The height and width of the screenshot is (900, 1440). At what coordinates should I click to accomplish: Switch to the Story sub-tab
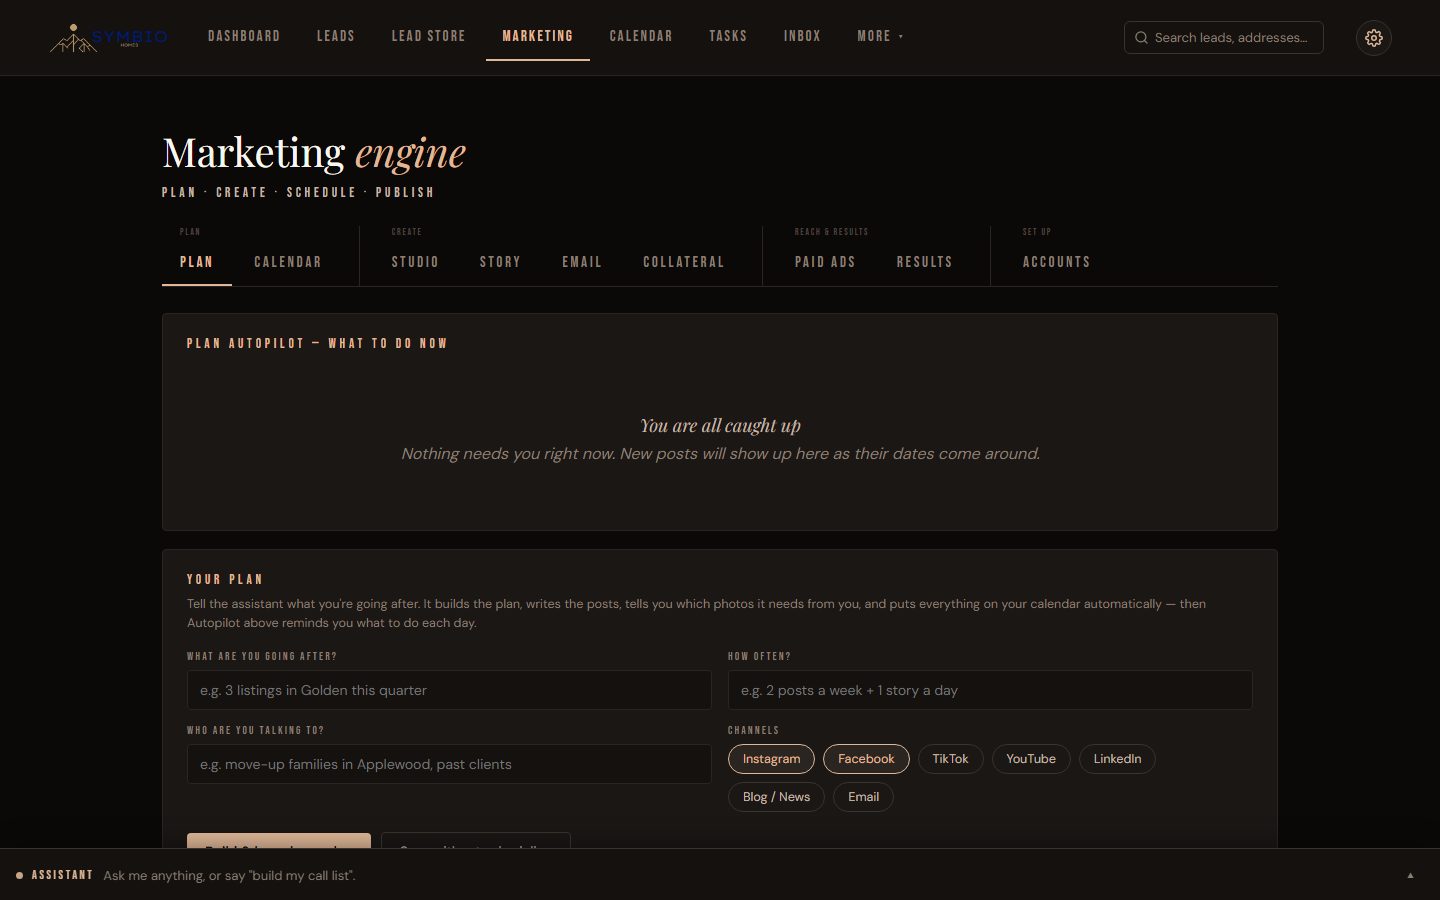click(x=500, y=262)
